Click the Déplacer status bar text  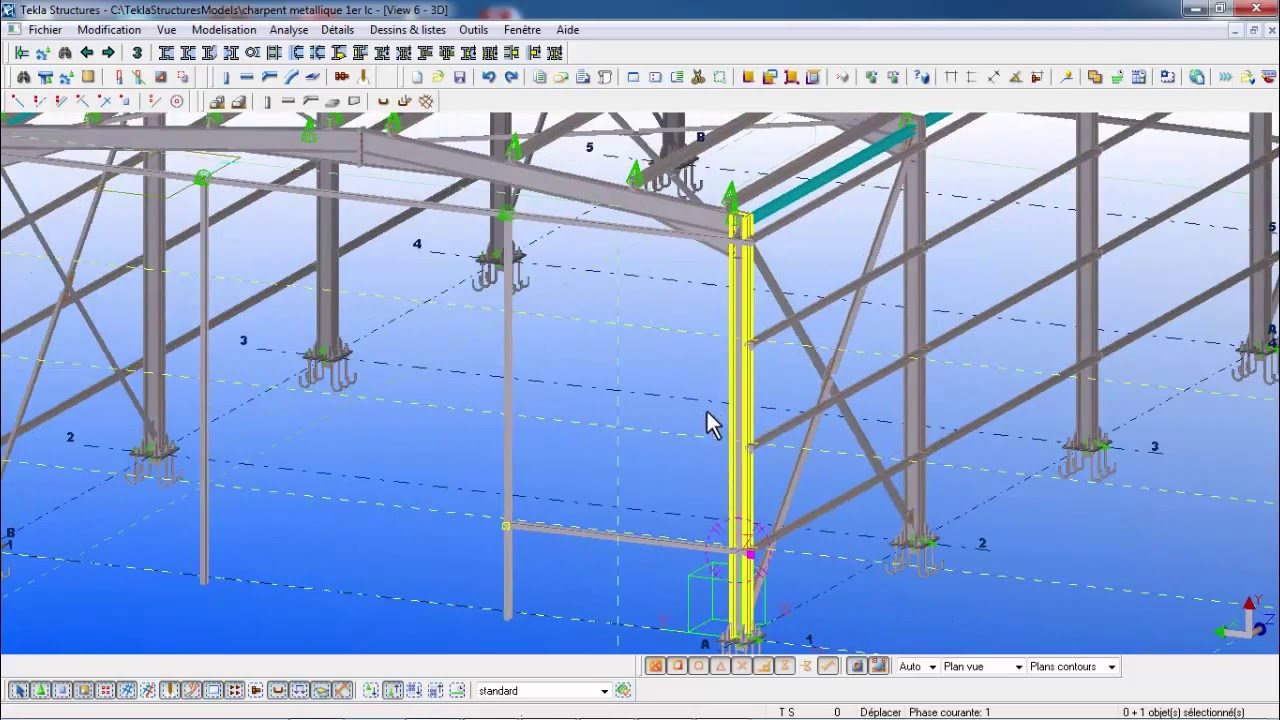pos(880,712)
